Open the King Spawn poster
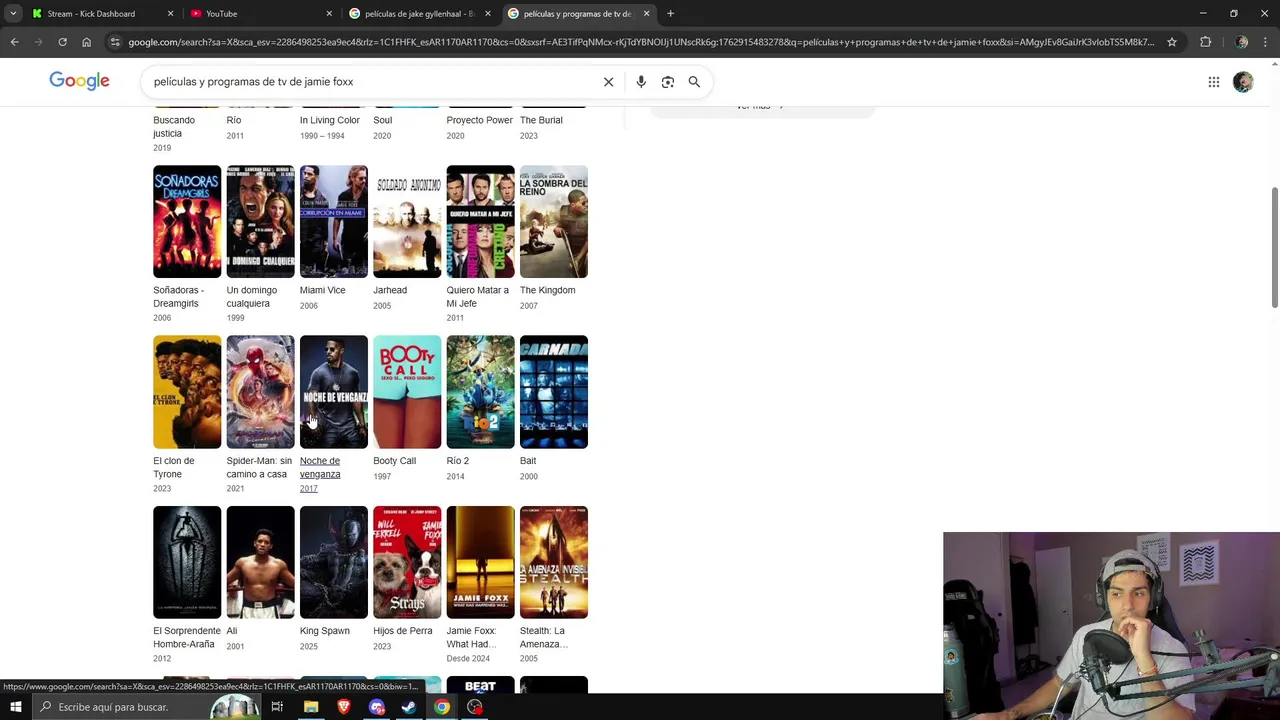The height and width of the screenshot is (720, 1280). (x=334, y=562)
